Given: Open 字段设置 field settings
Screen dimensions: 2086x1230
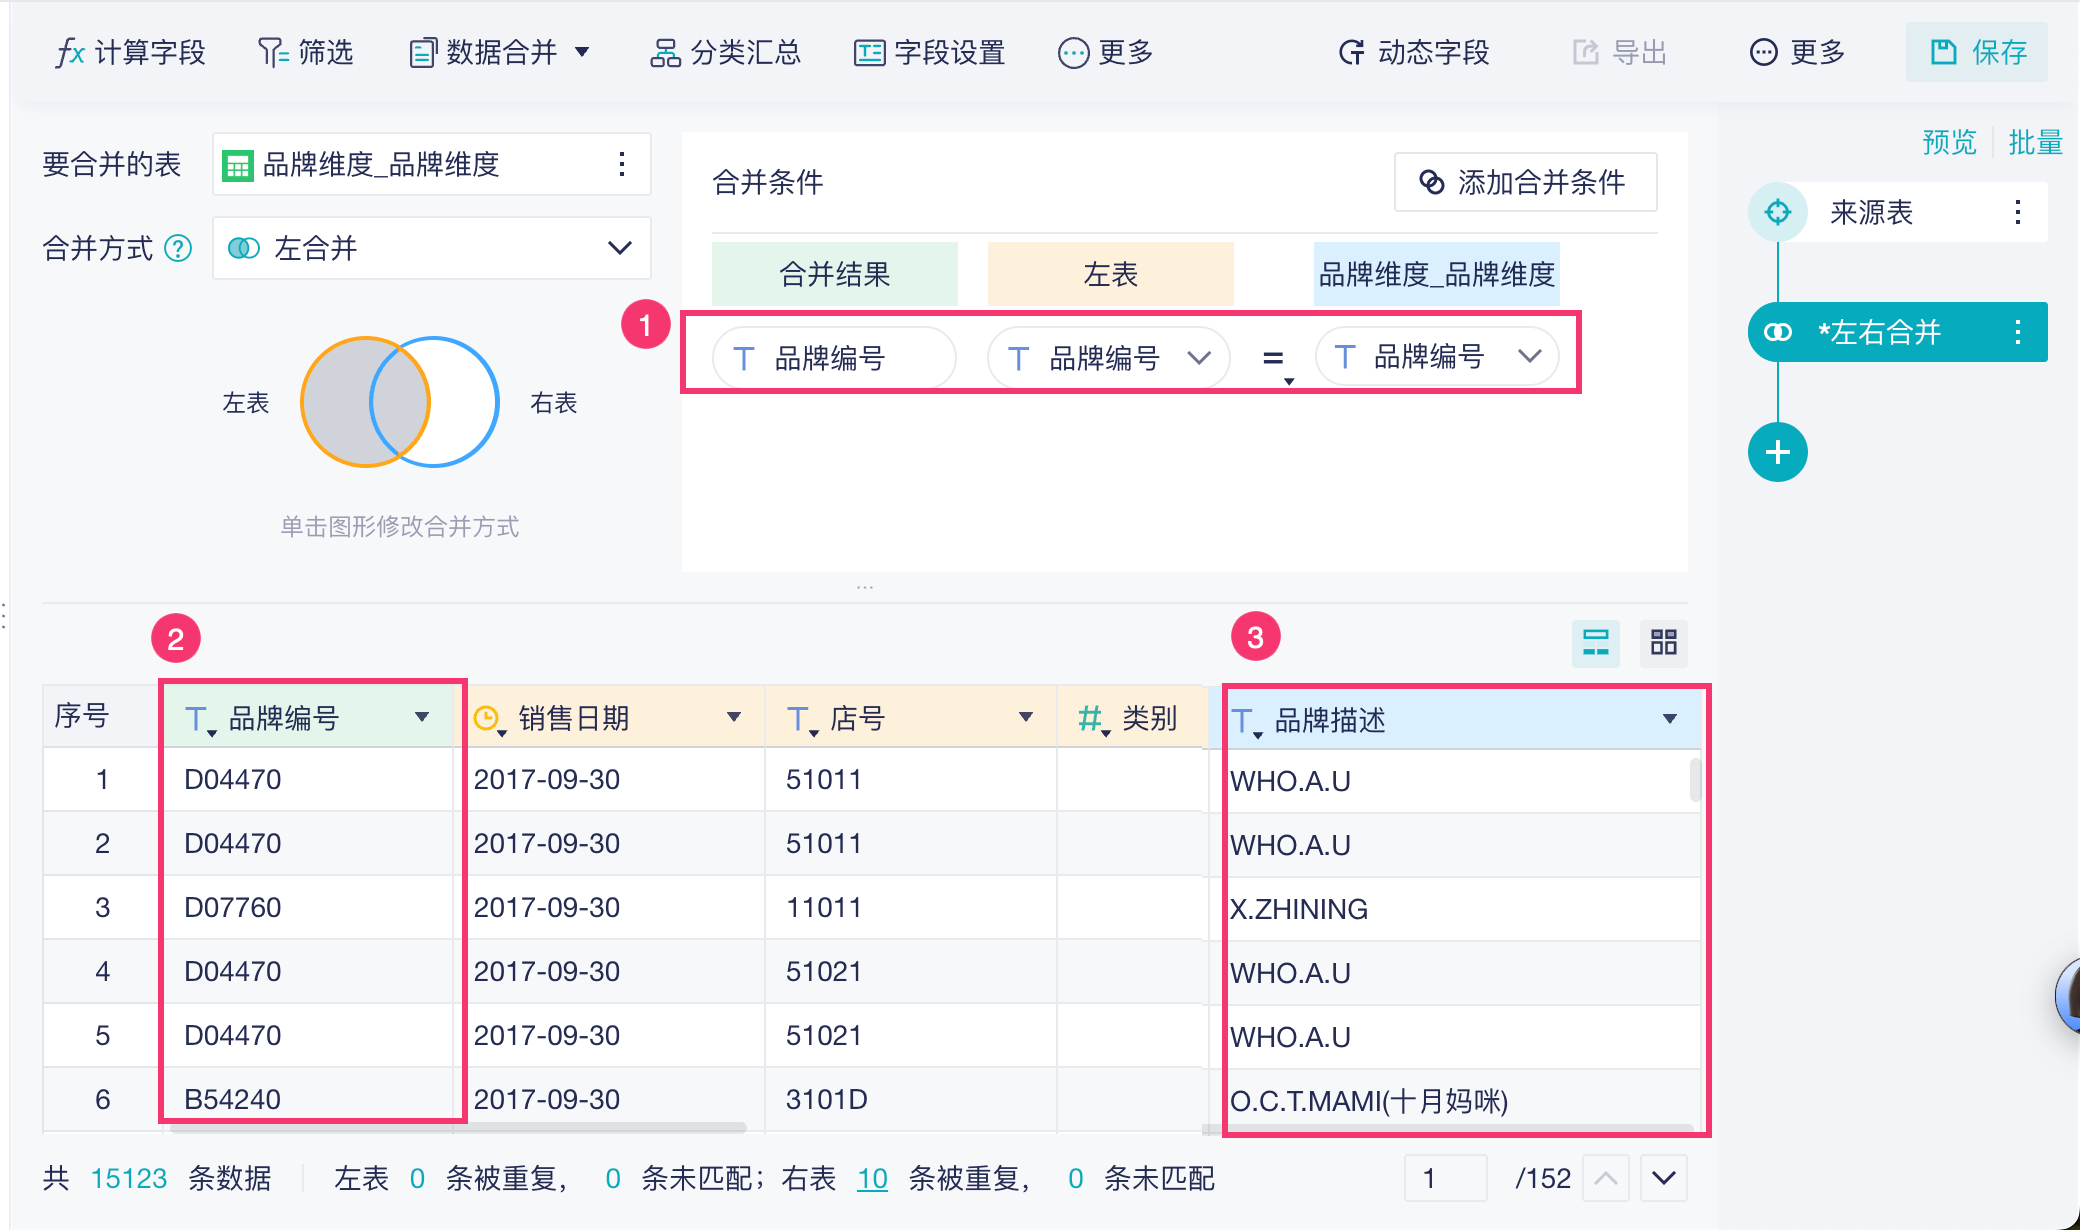Looking at the screenshot, I should click(930, 52).
